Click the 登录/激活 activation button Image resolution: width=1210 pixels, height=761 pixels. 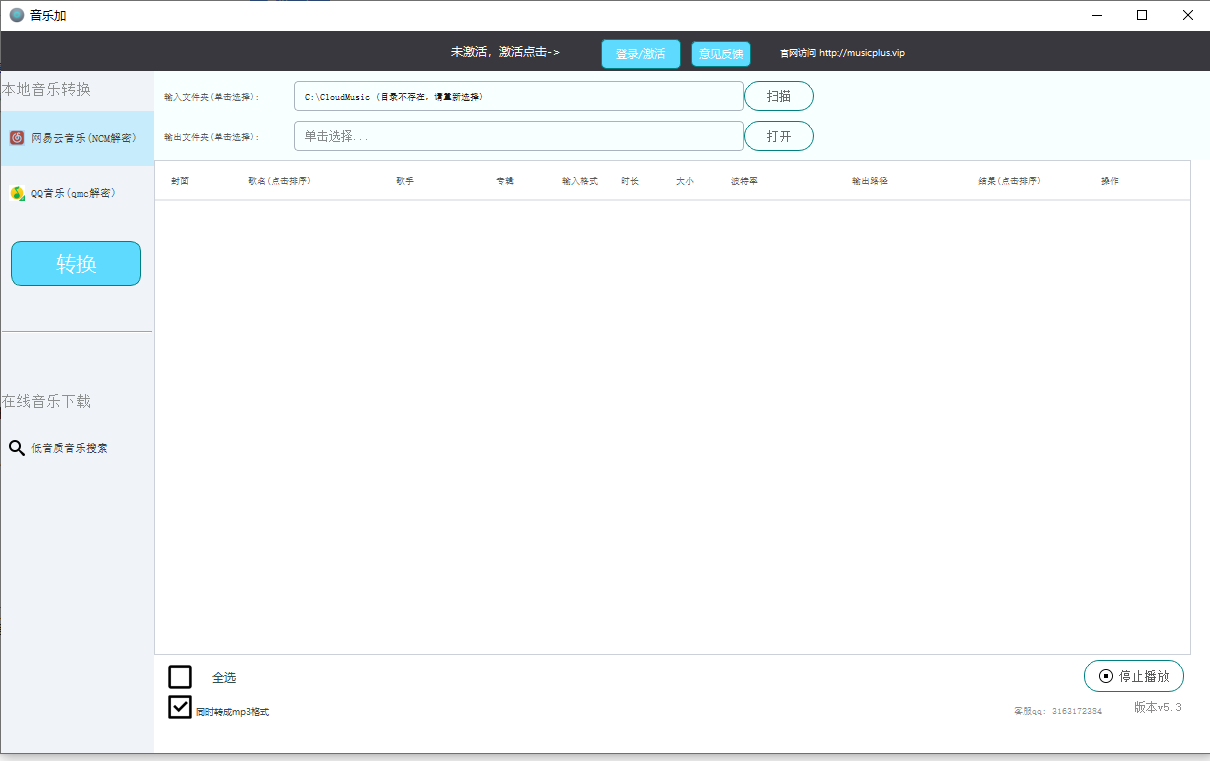point(640,53)
